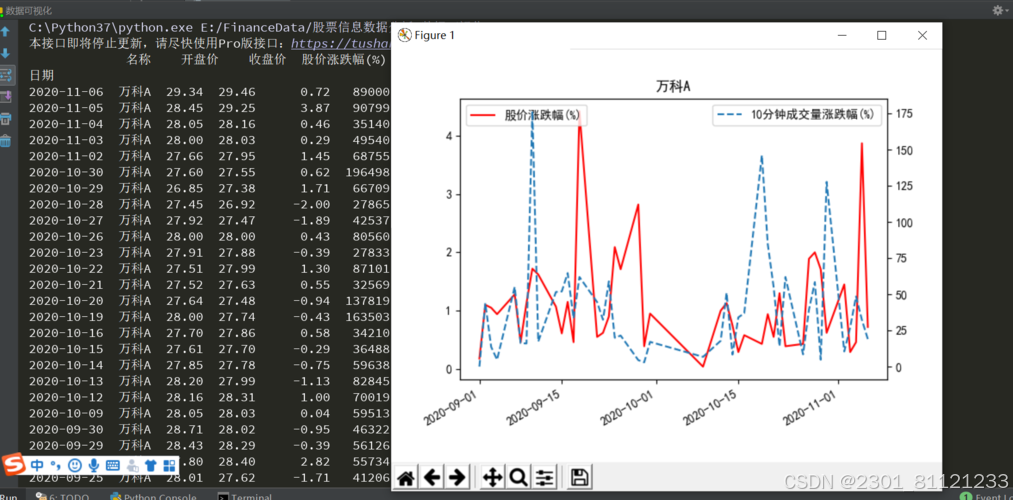1013x500 pixels.
Task: Open the Sogou soft keyboard
Action: tap(112, 464)
